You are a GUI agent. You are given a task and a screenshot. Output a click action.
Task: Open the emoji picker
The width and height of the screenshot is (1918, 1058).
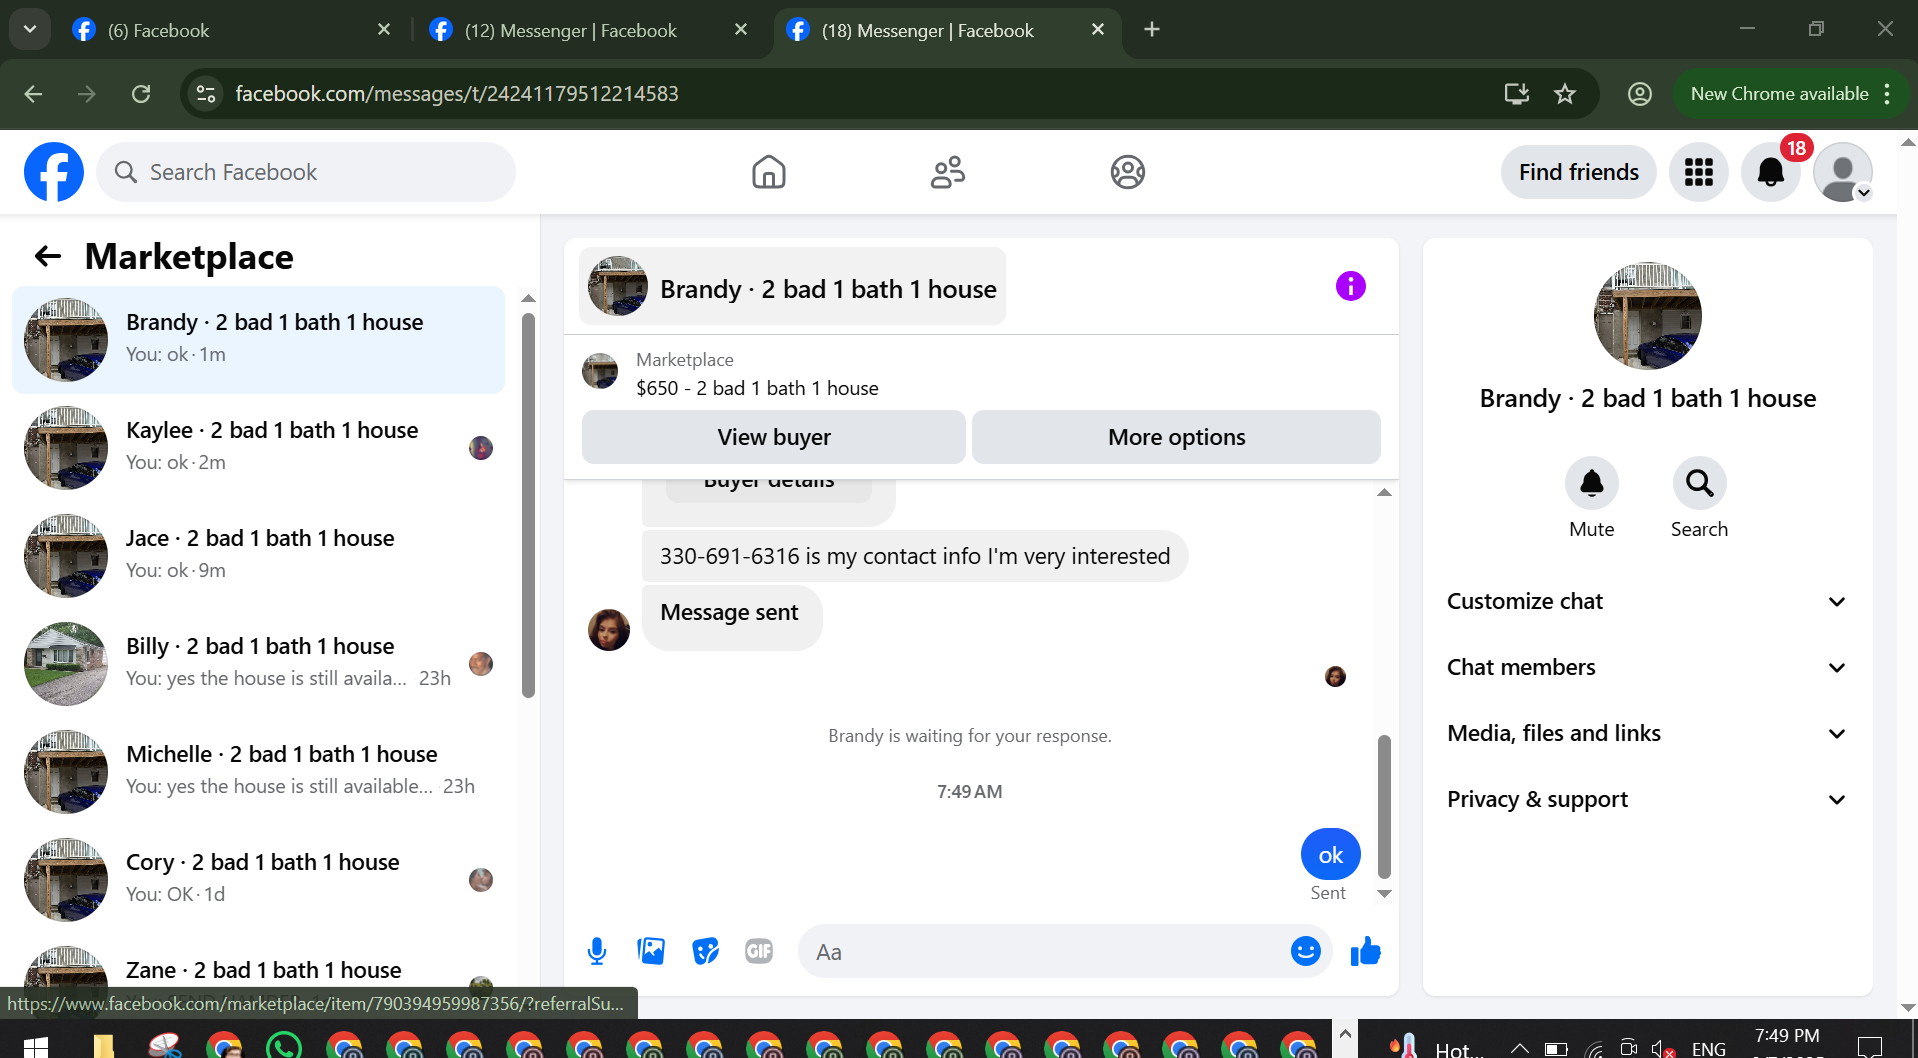pyautogui.click(x=1305, y=951)
